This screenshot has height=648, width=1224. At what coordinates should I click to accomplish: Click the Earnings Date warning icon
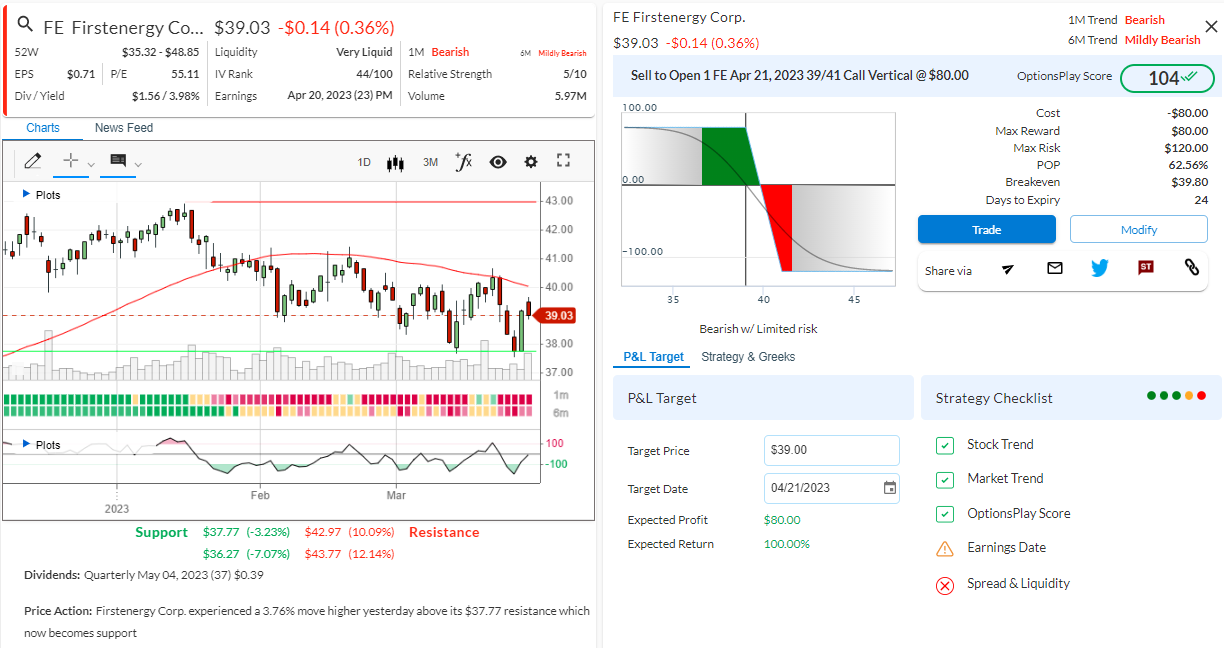(945, 548)
